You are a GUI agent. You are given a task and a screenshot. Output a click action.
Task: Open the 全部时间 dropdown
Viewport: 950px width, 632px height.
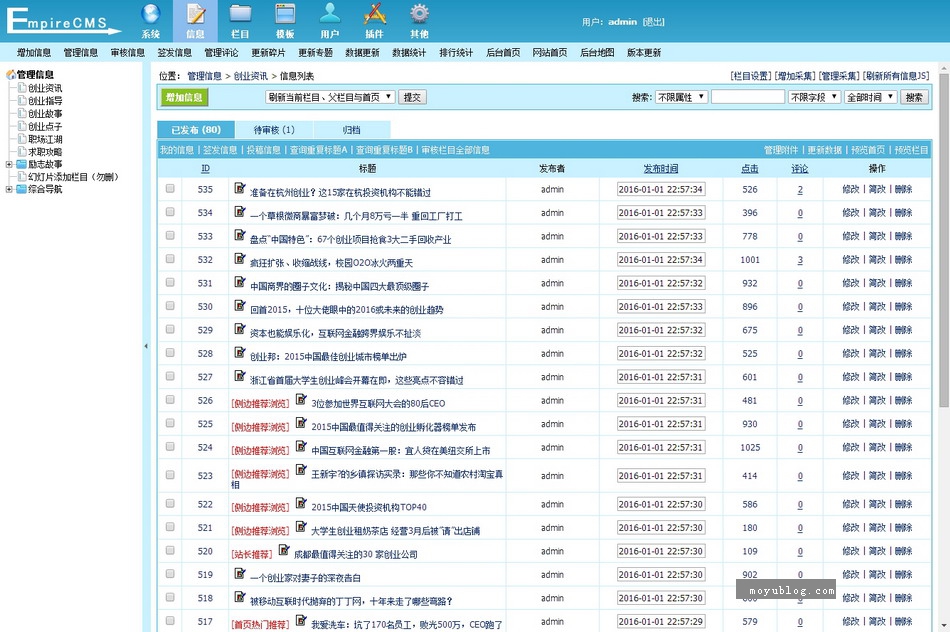point(871,97)
